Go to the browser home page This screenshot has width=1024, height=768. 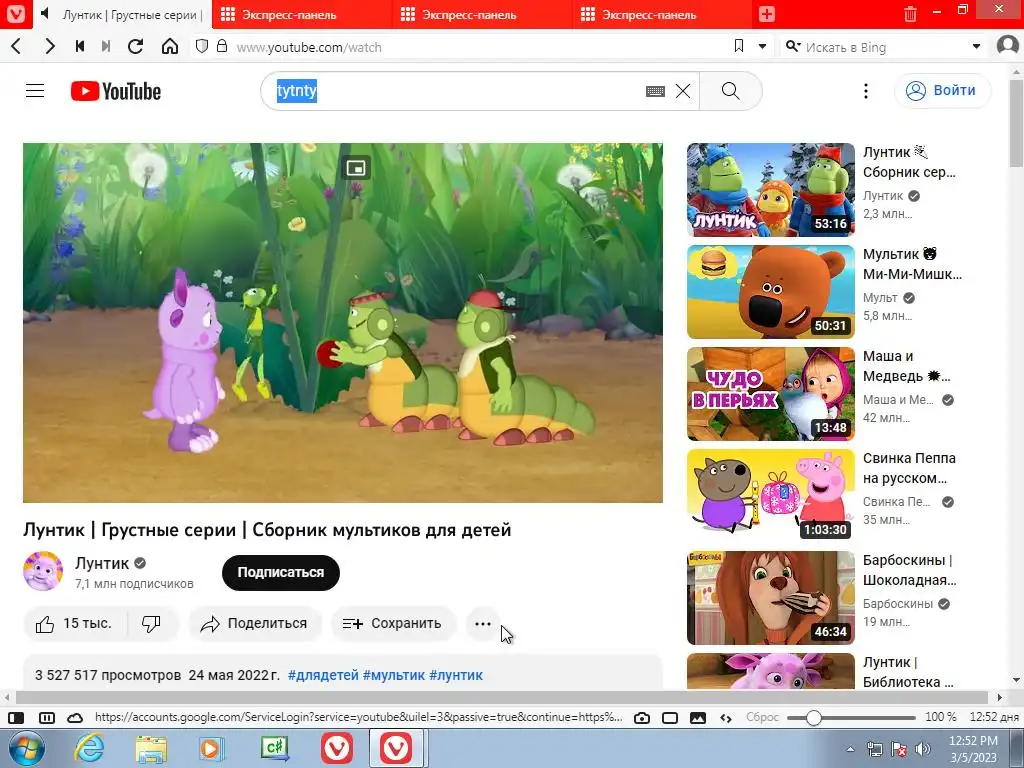[170, 46]
